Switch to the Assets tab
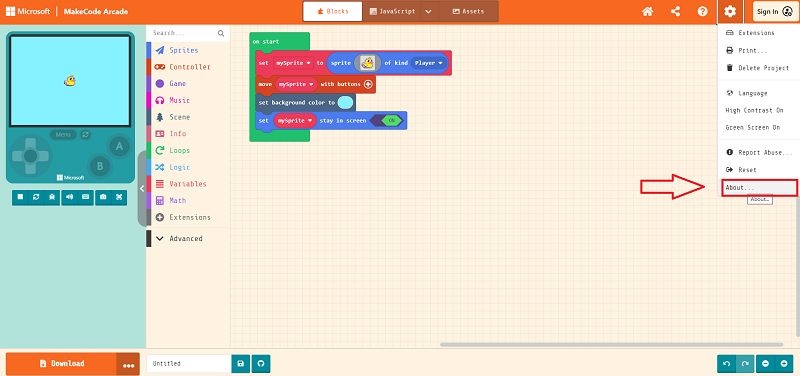The height and width of the screenshot is (376, 800). click(468, 11)
